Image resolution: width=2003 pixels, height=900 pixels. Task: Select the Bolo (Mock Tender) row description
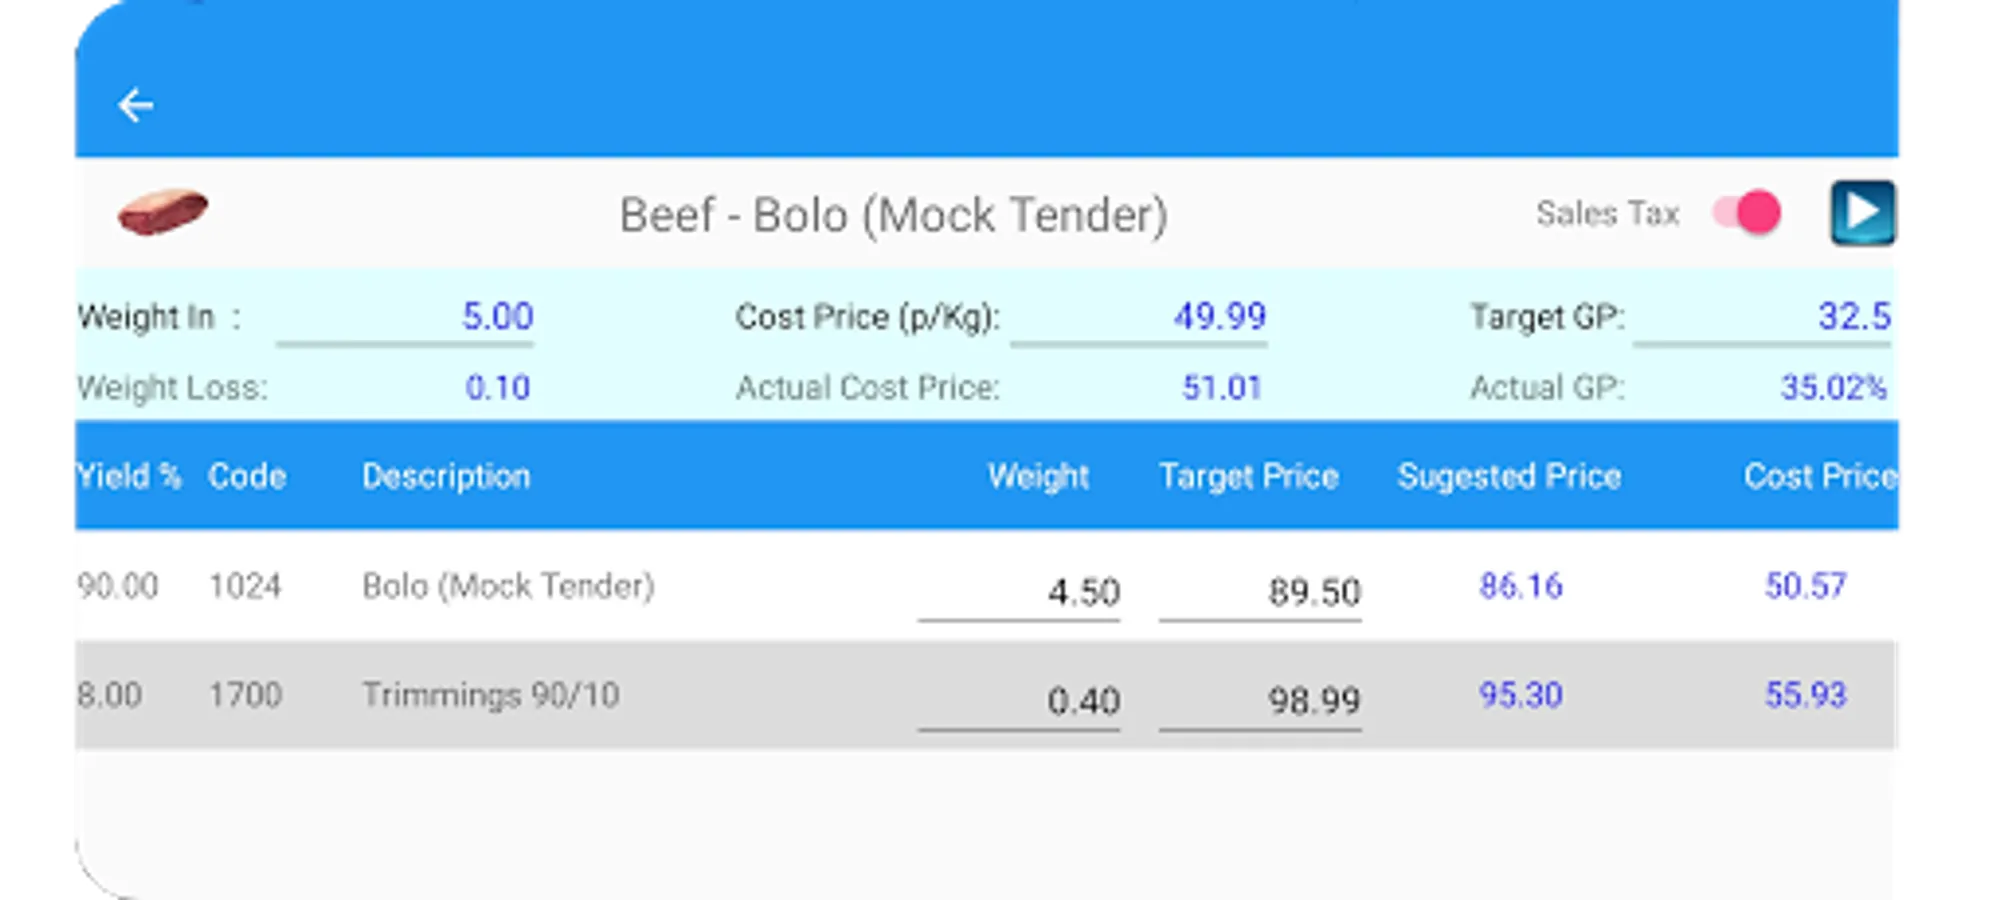point(508,586)
